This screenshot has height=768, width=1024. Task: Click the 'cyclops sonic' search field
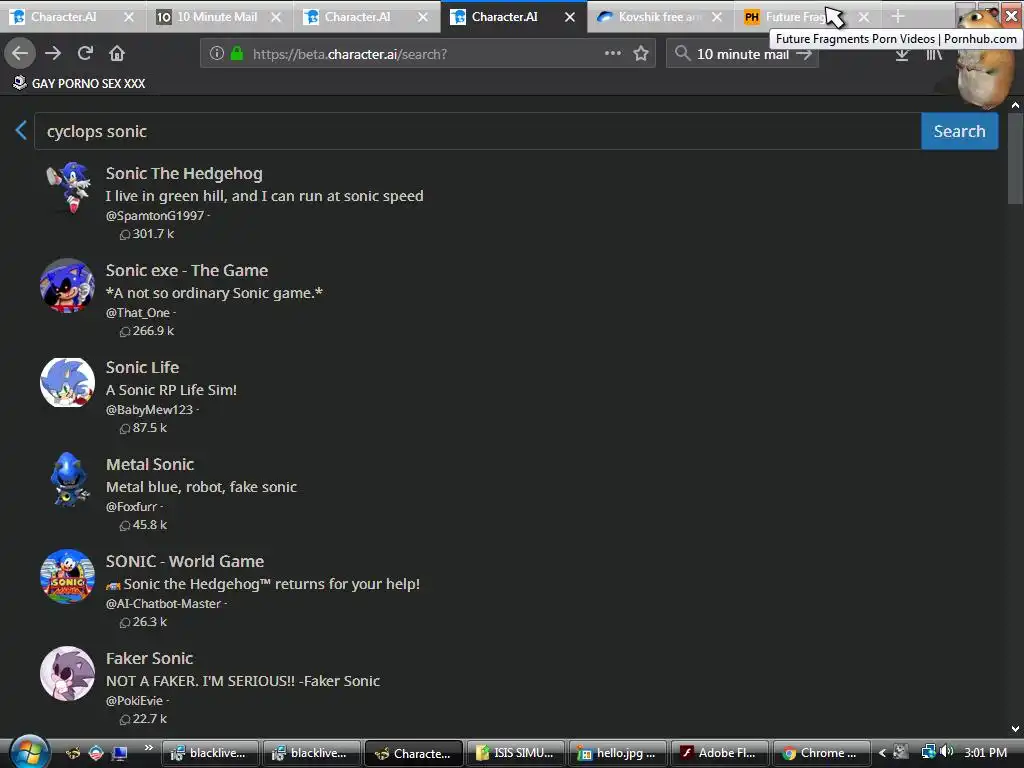(477, 131)
